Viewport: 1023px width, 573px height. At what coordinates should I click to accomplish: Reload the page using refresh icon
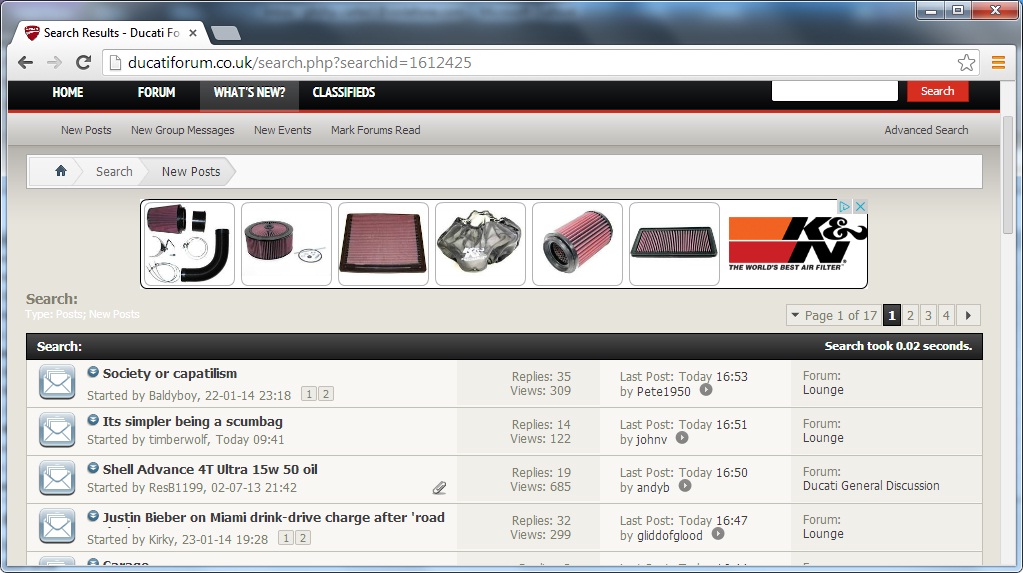click(x=84, y=63)
